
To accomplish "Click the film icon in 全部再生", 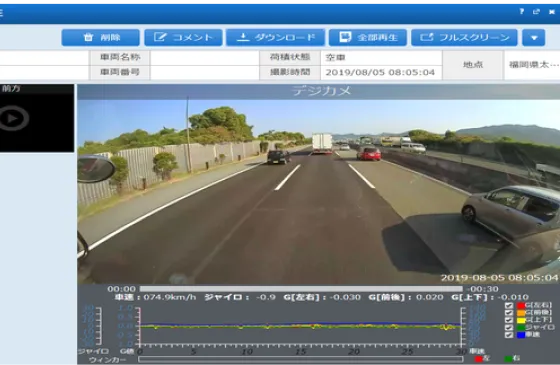I will pyautogui.click(x=345, y=37).
